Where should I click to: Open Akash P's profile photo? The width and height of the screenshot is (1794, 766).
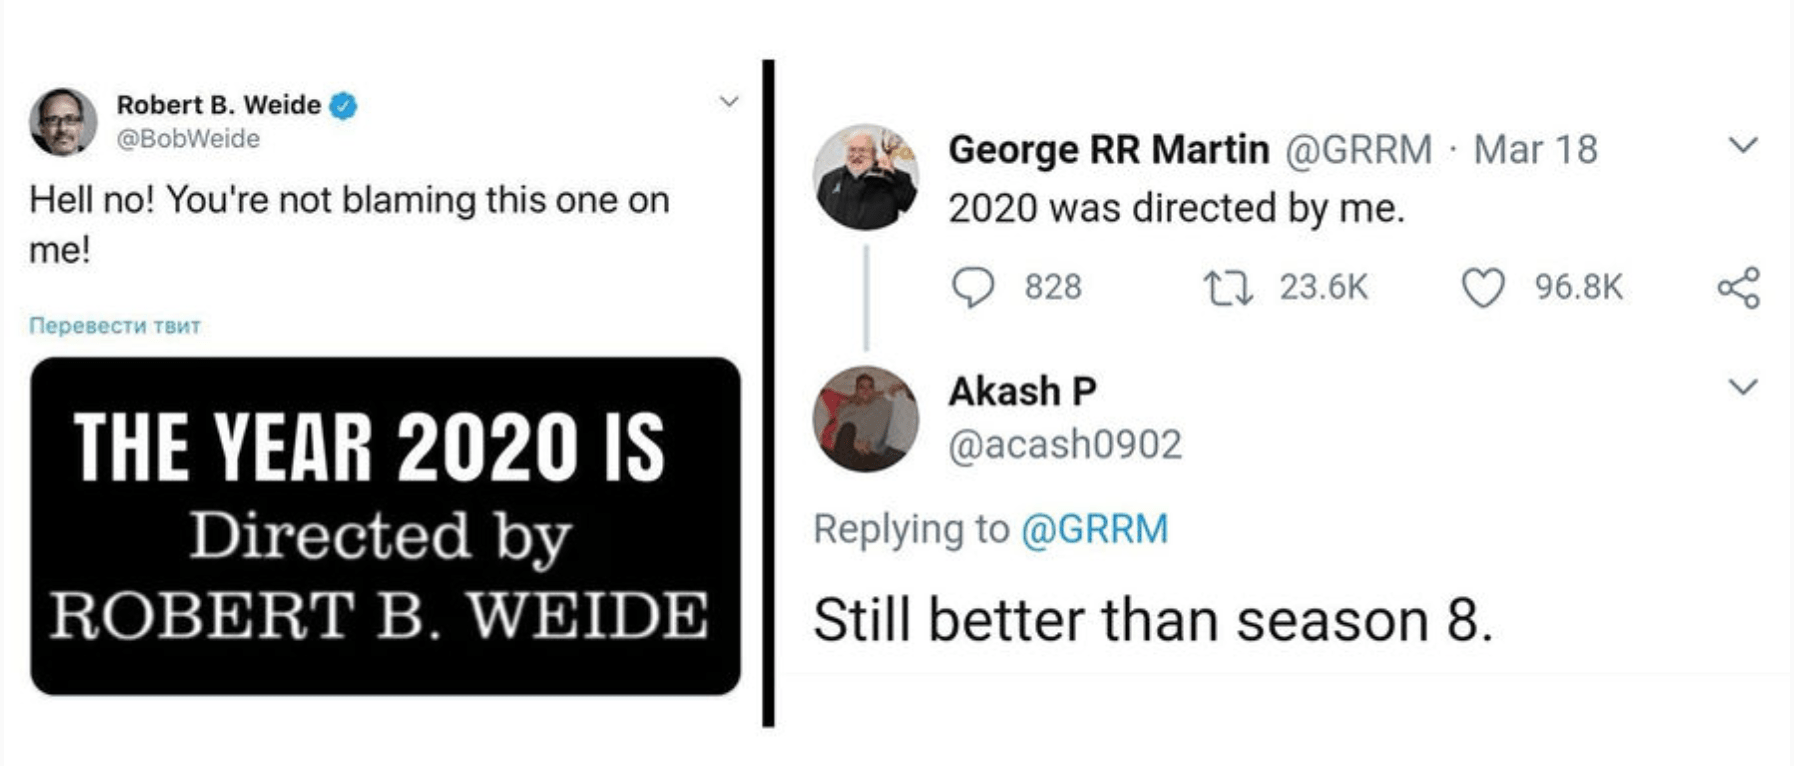pyautogui.click(x=866, y=418)
